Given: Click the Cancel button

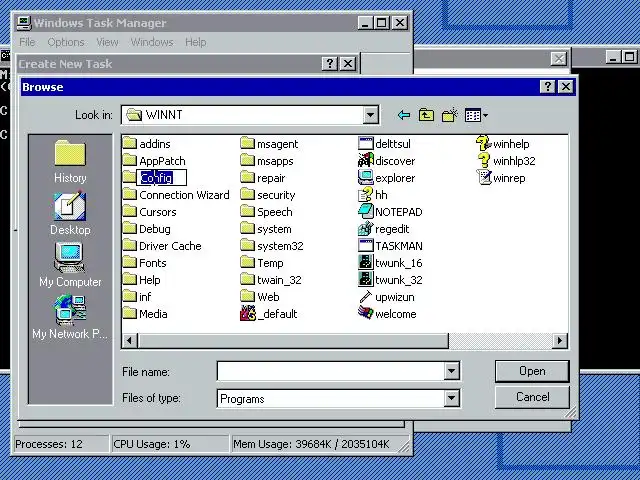Looking at the screenshot, I should click(532, 397).
